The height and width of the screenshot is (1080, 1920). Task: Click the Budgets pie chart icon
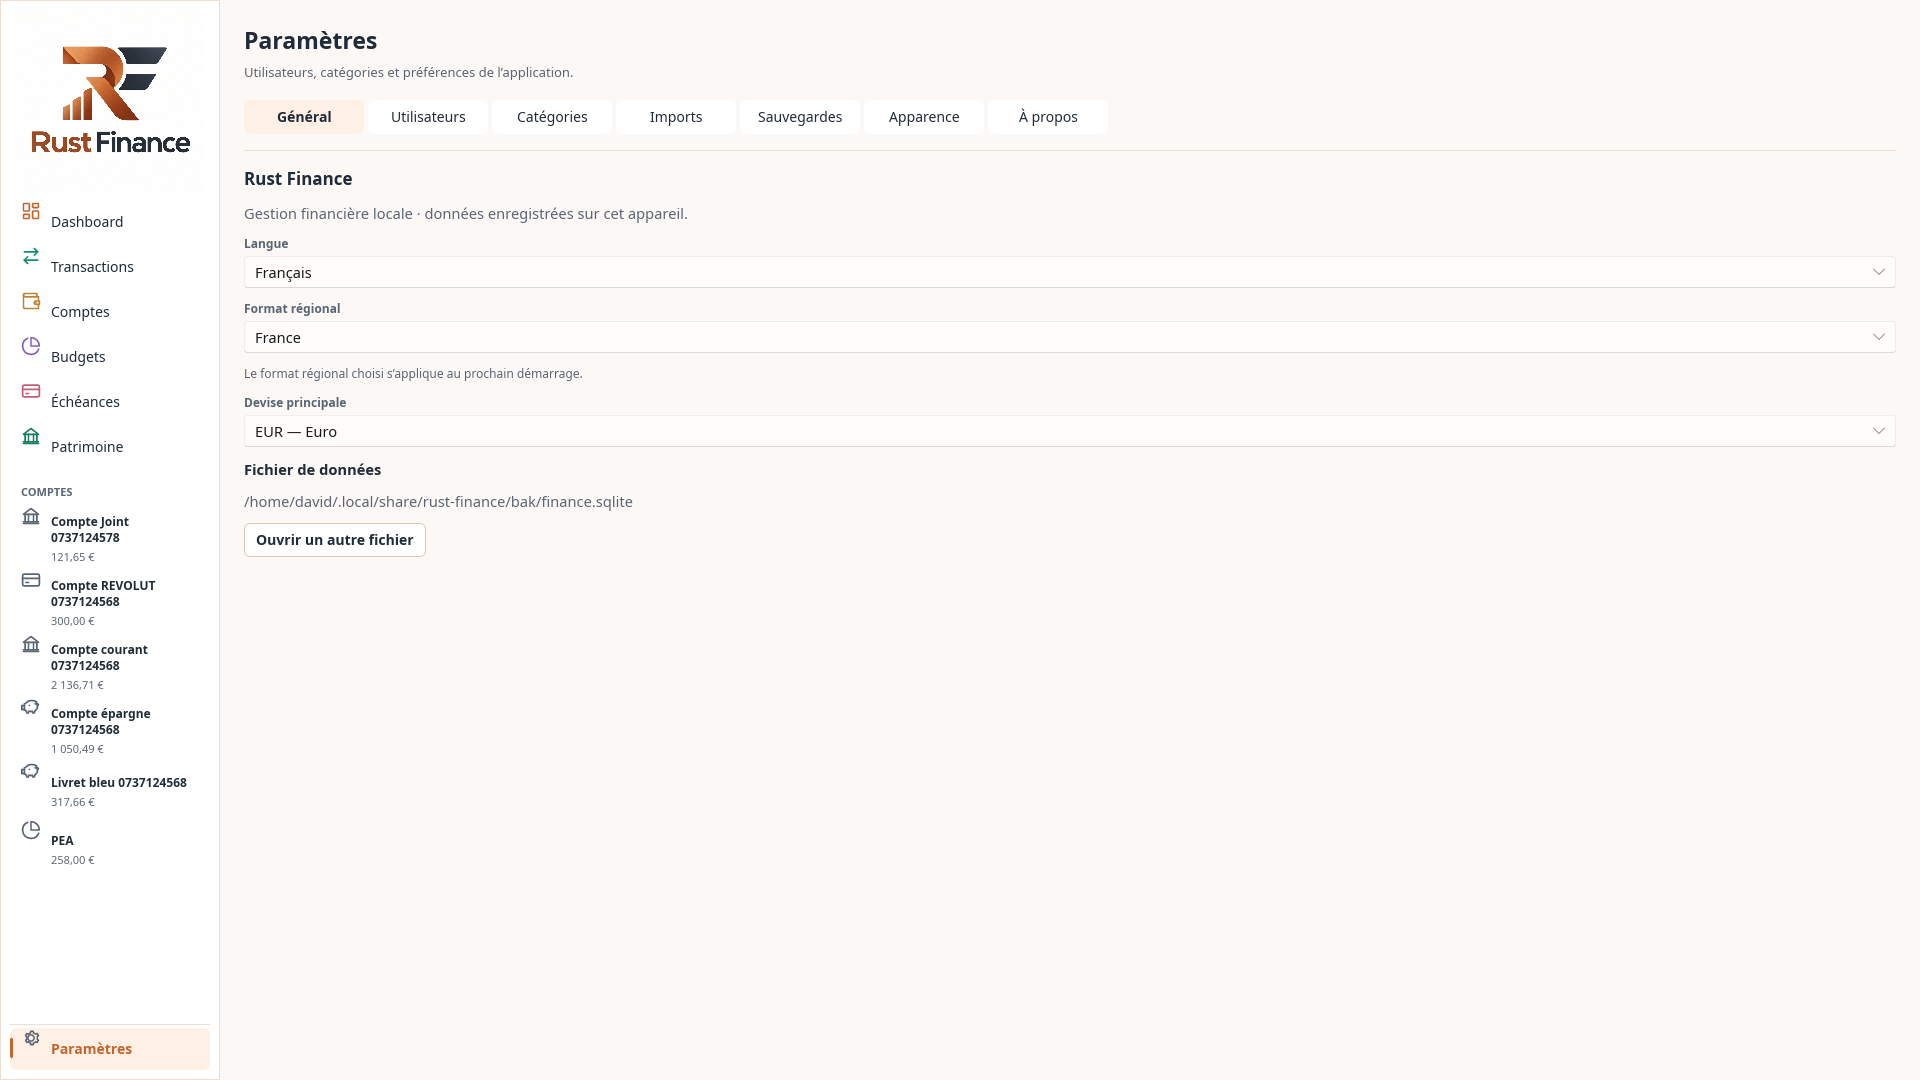pos(31,346)
